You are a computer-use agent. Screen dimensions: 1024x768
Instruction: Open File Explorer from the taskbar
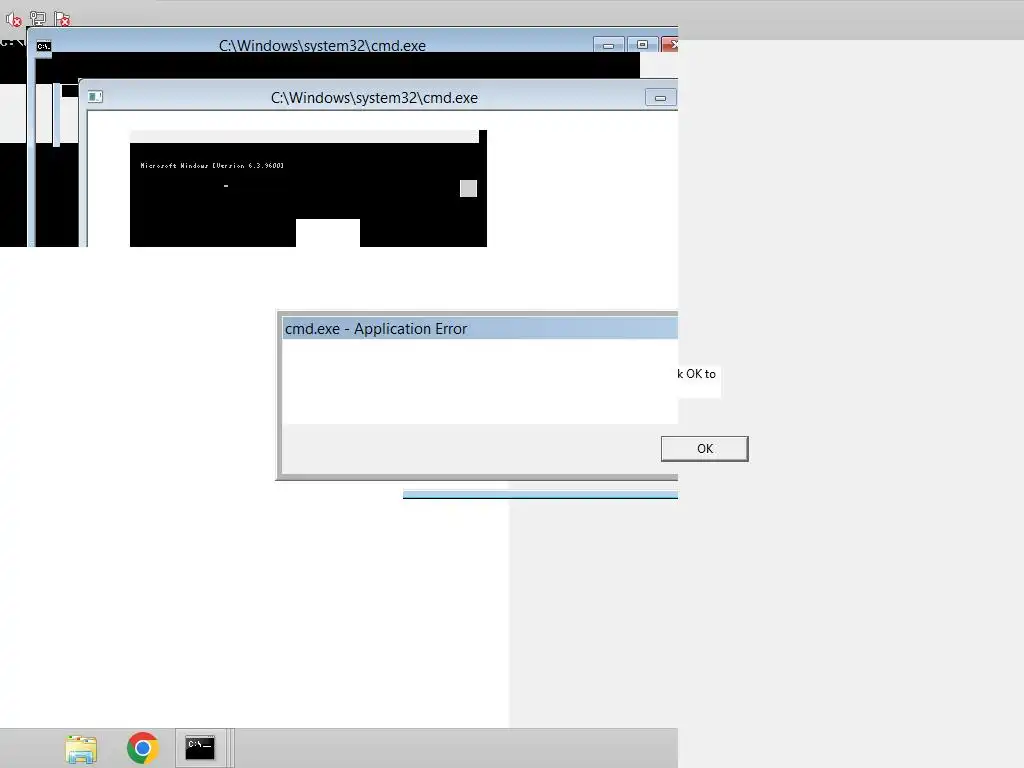pyautogui.click(x=81, y=748)
